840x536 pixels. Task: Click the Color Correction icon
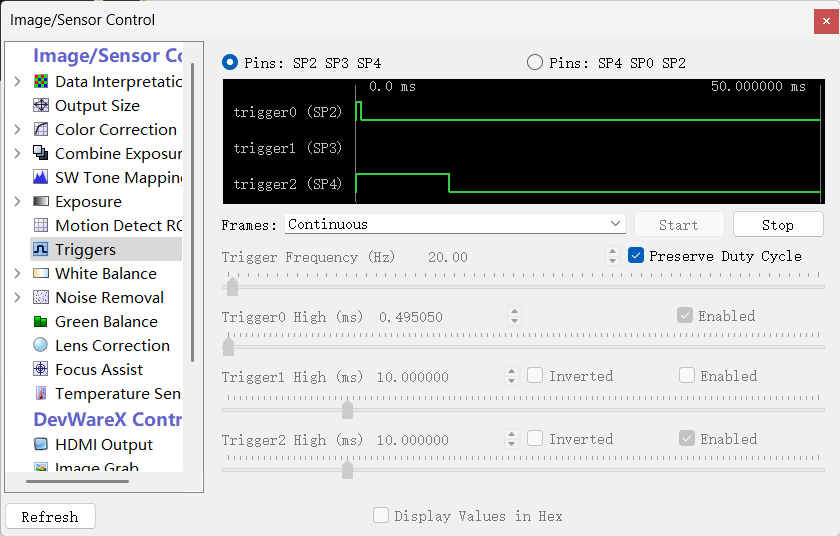coord(41,130)
